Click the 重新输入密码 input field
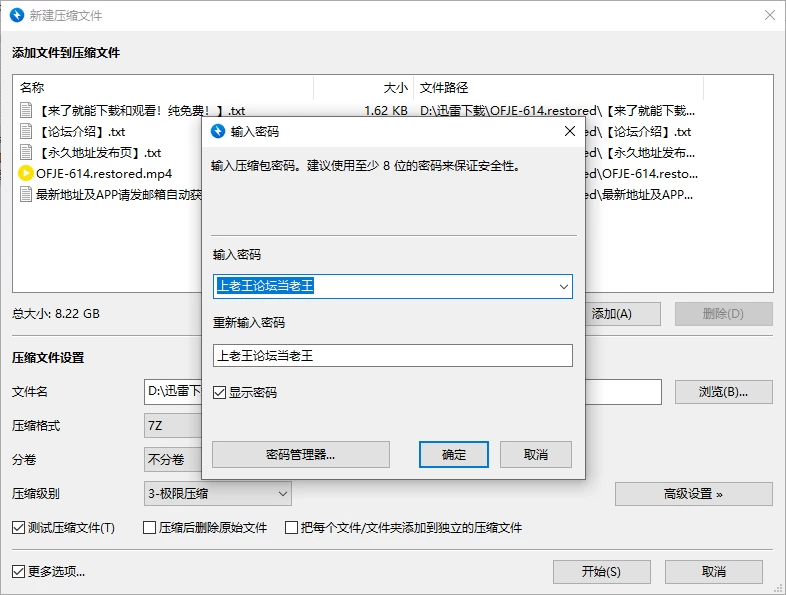786x595 pixels. pos(392,355)
